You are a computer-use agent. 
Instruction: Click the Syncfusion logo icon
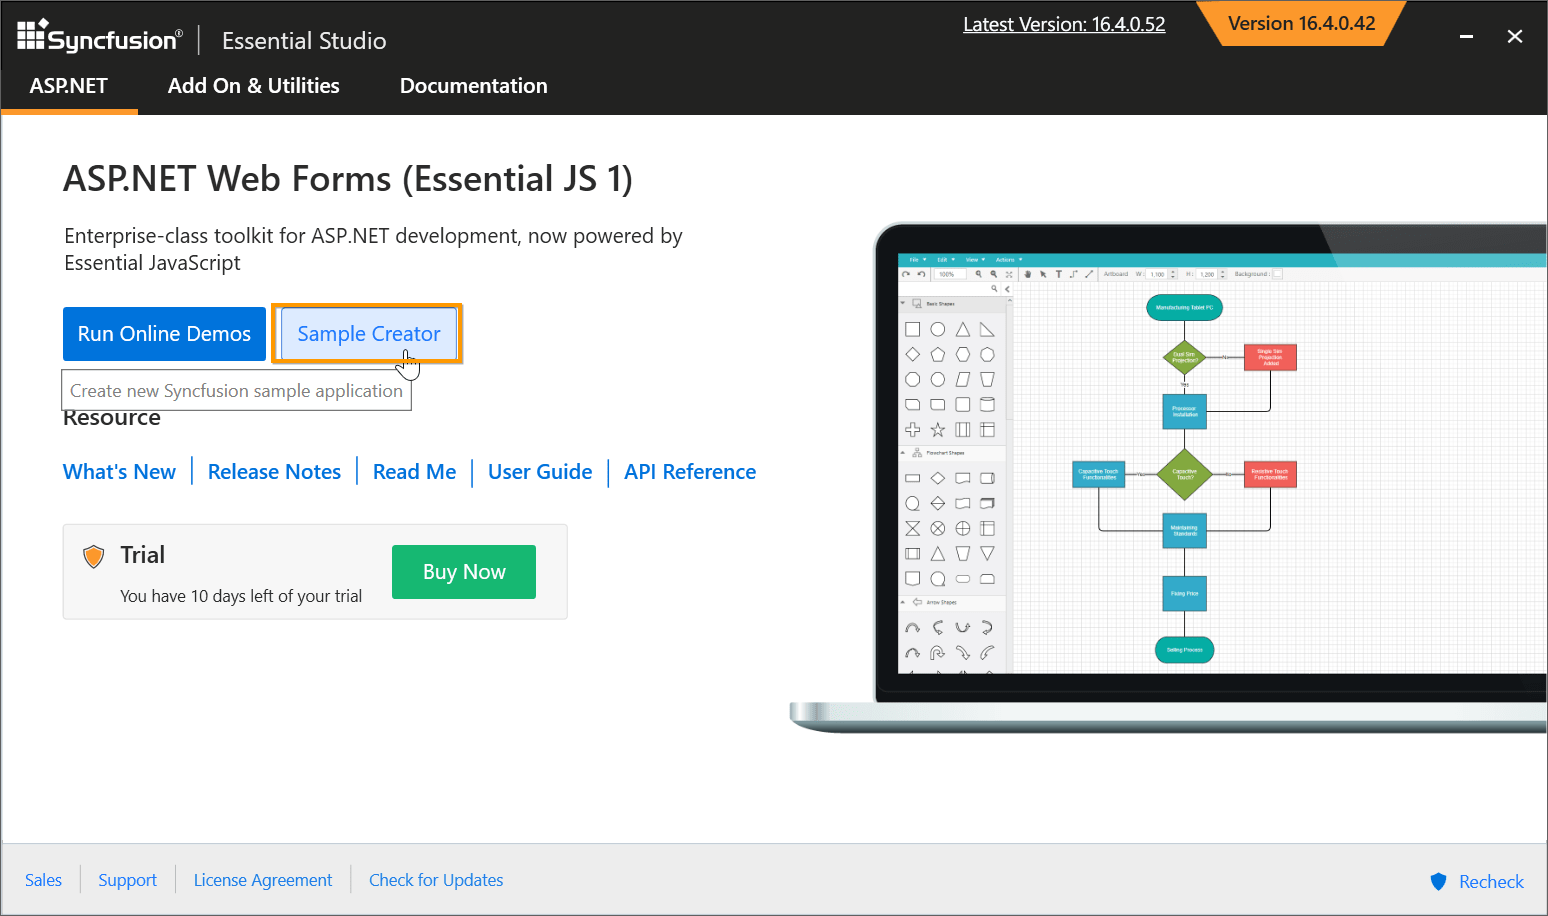click(x=32, y=35)
